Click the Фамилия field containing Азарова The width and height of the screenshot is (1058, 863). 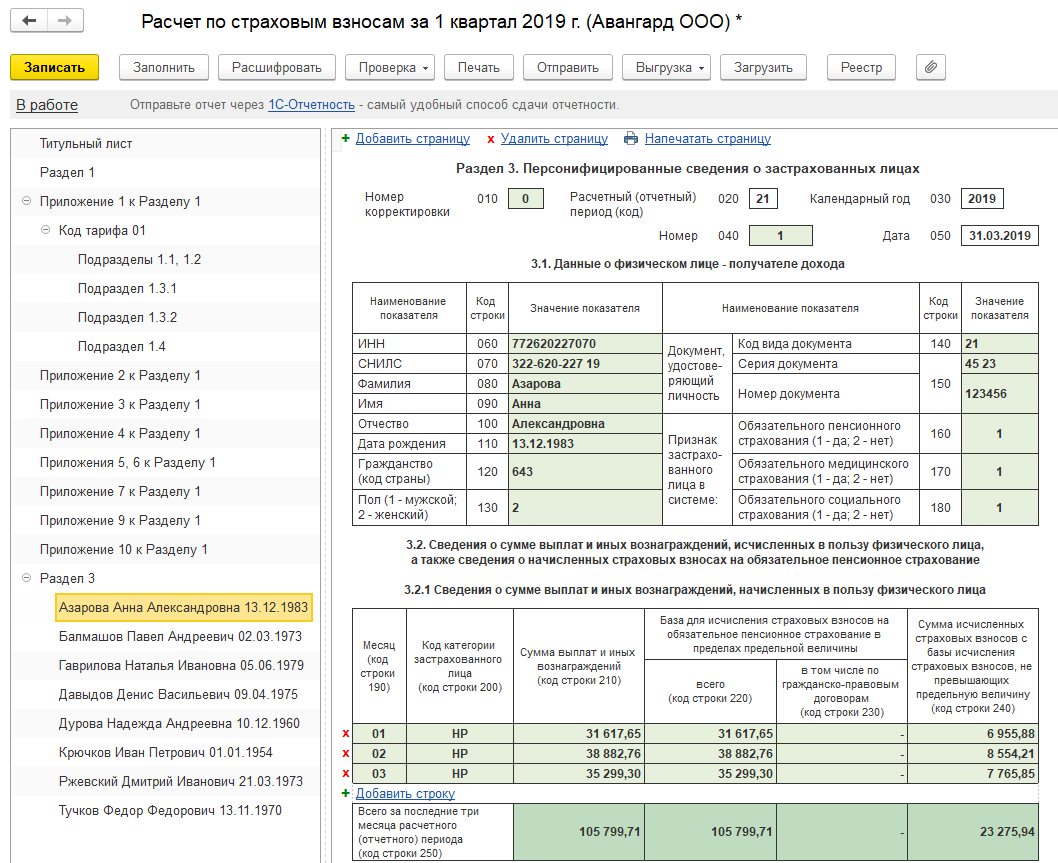(585, 383)
